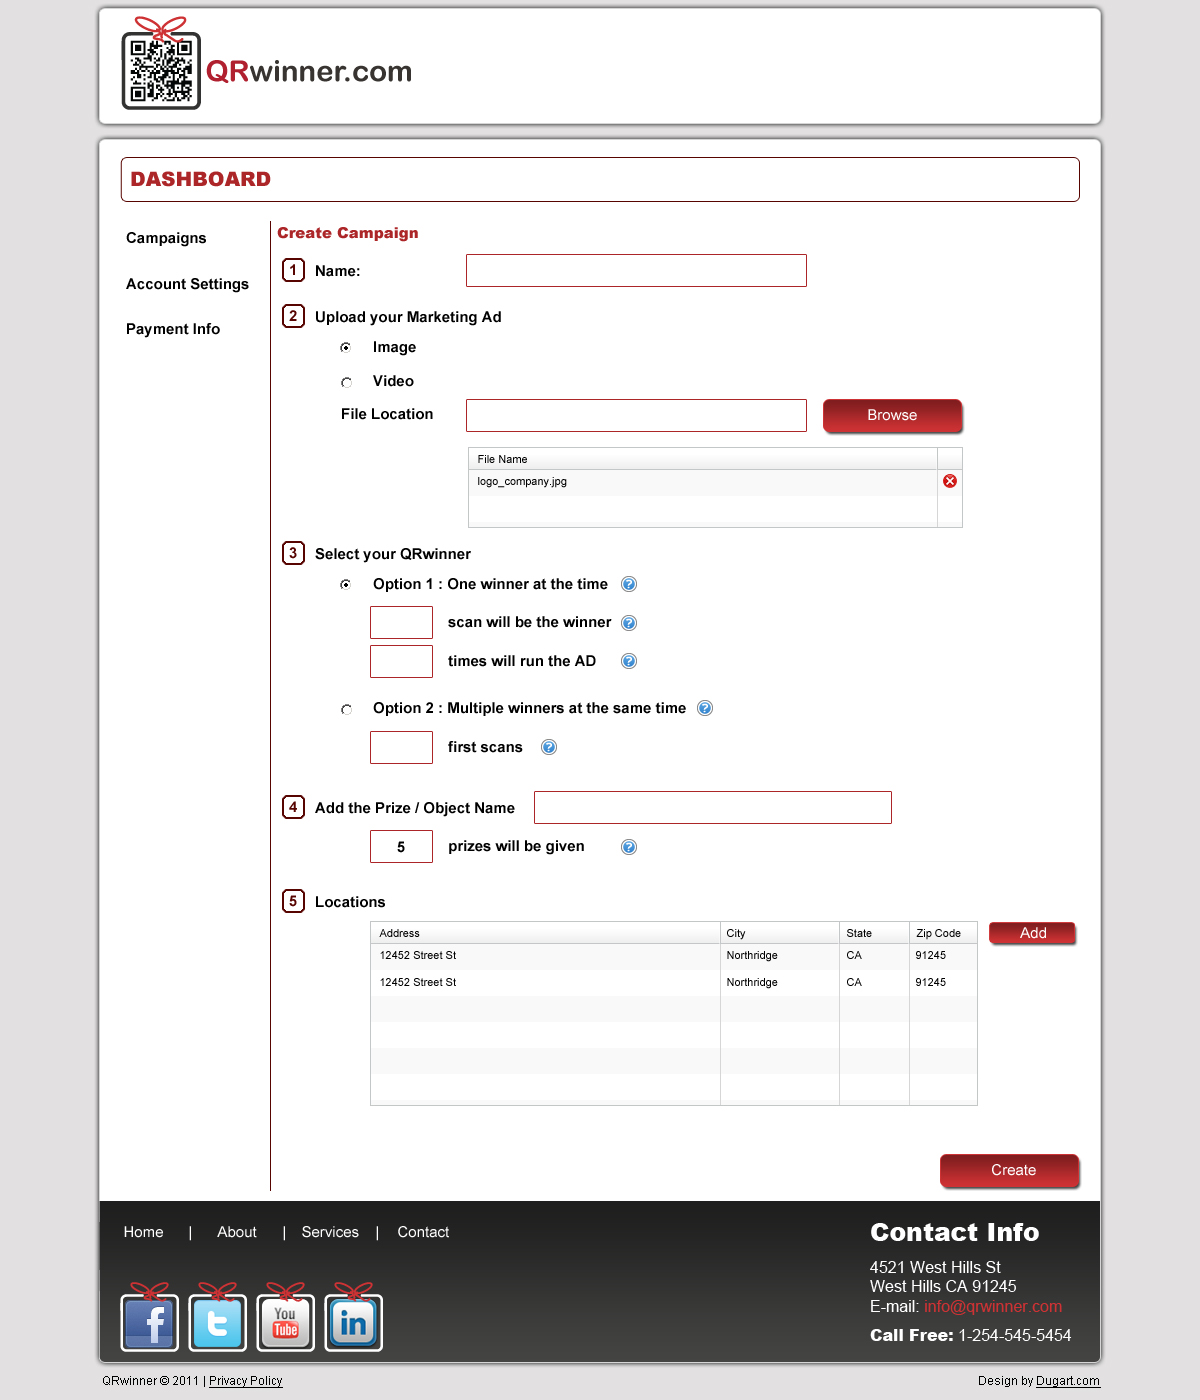Image resolution: width=1200 pixels, height=1400 pixels.
Task: Click the info@qrwinner.com email link
Action: click(993, 1306)
